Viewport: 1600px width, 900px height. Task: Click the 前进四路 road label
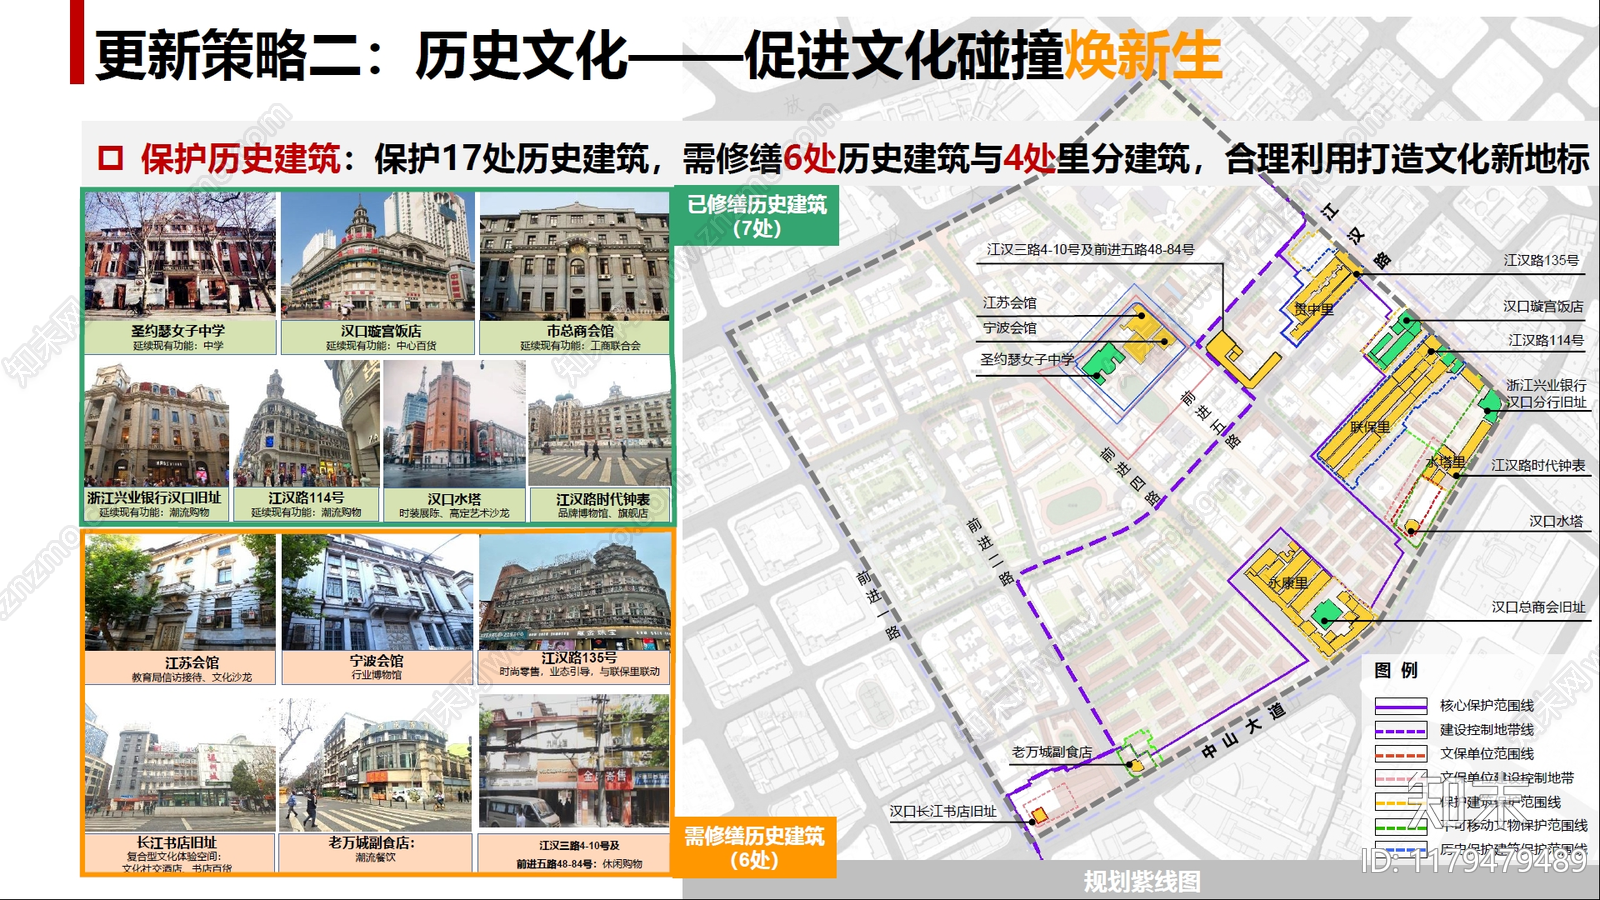click(1131, 476)
